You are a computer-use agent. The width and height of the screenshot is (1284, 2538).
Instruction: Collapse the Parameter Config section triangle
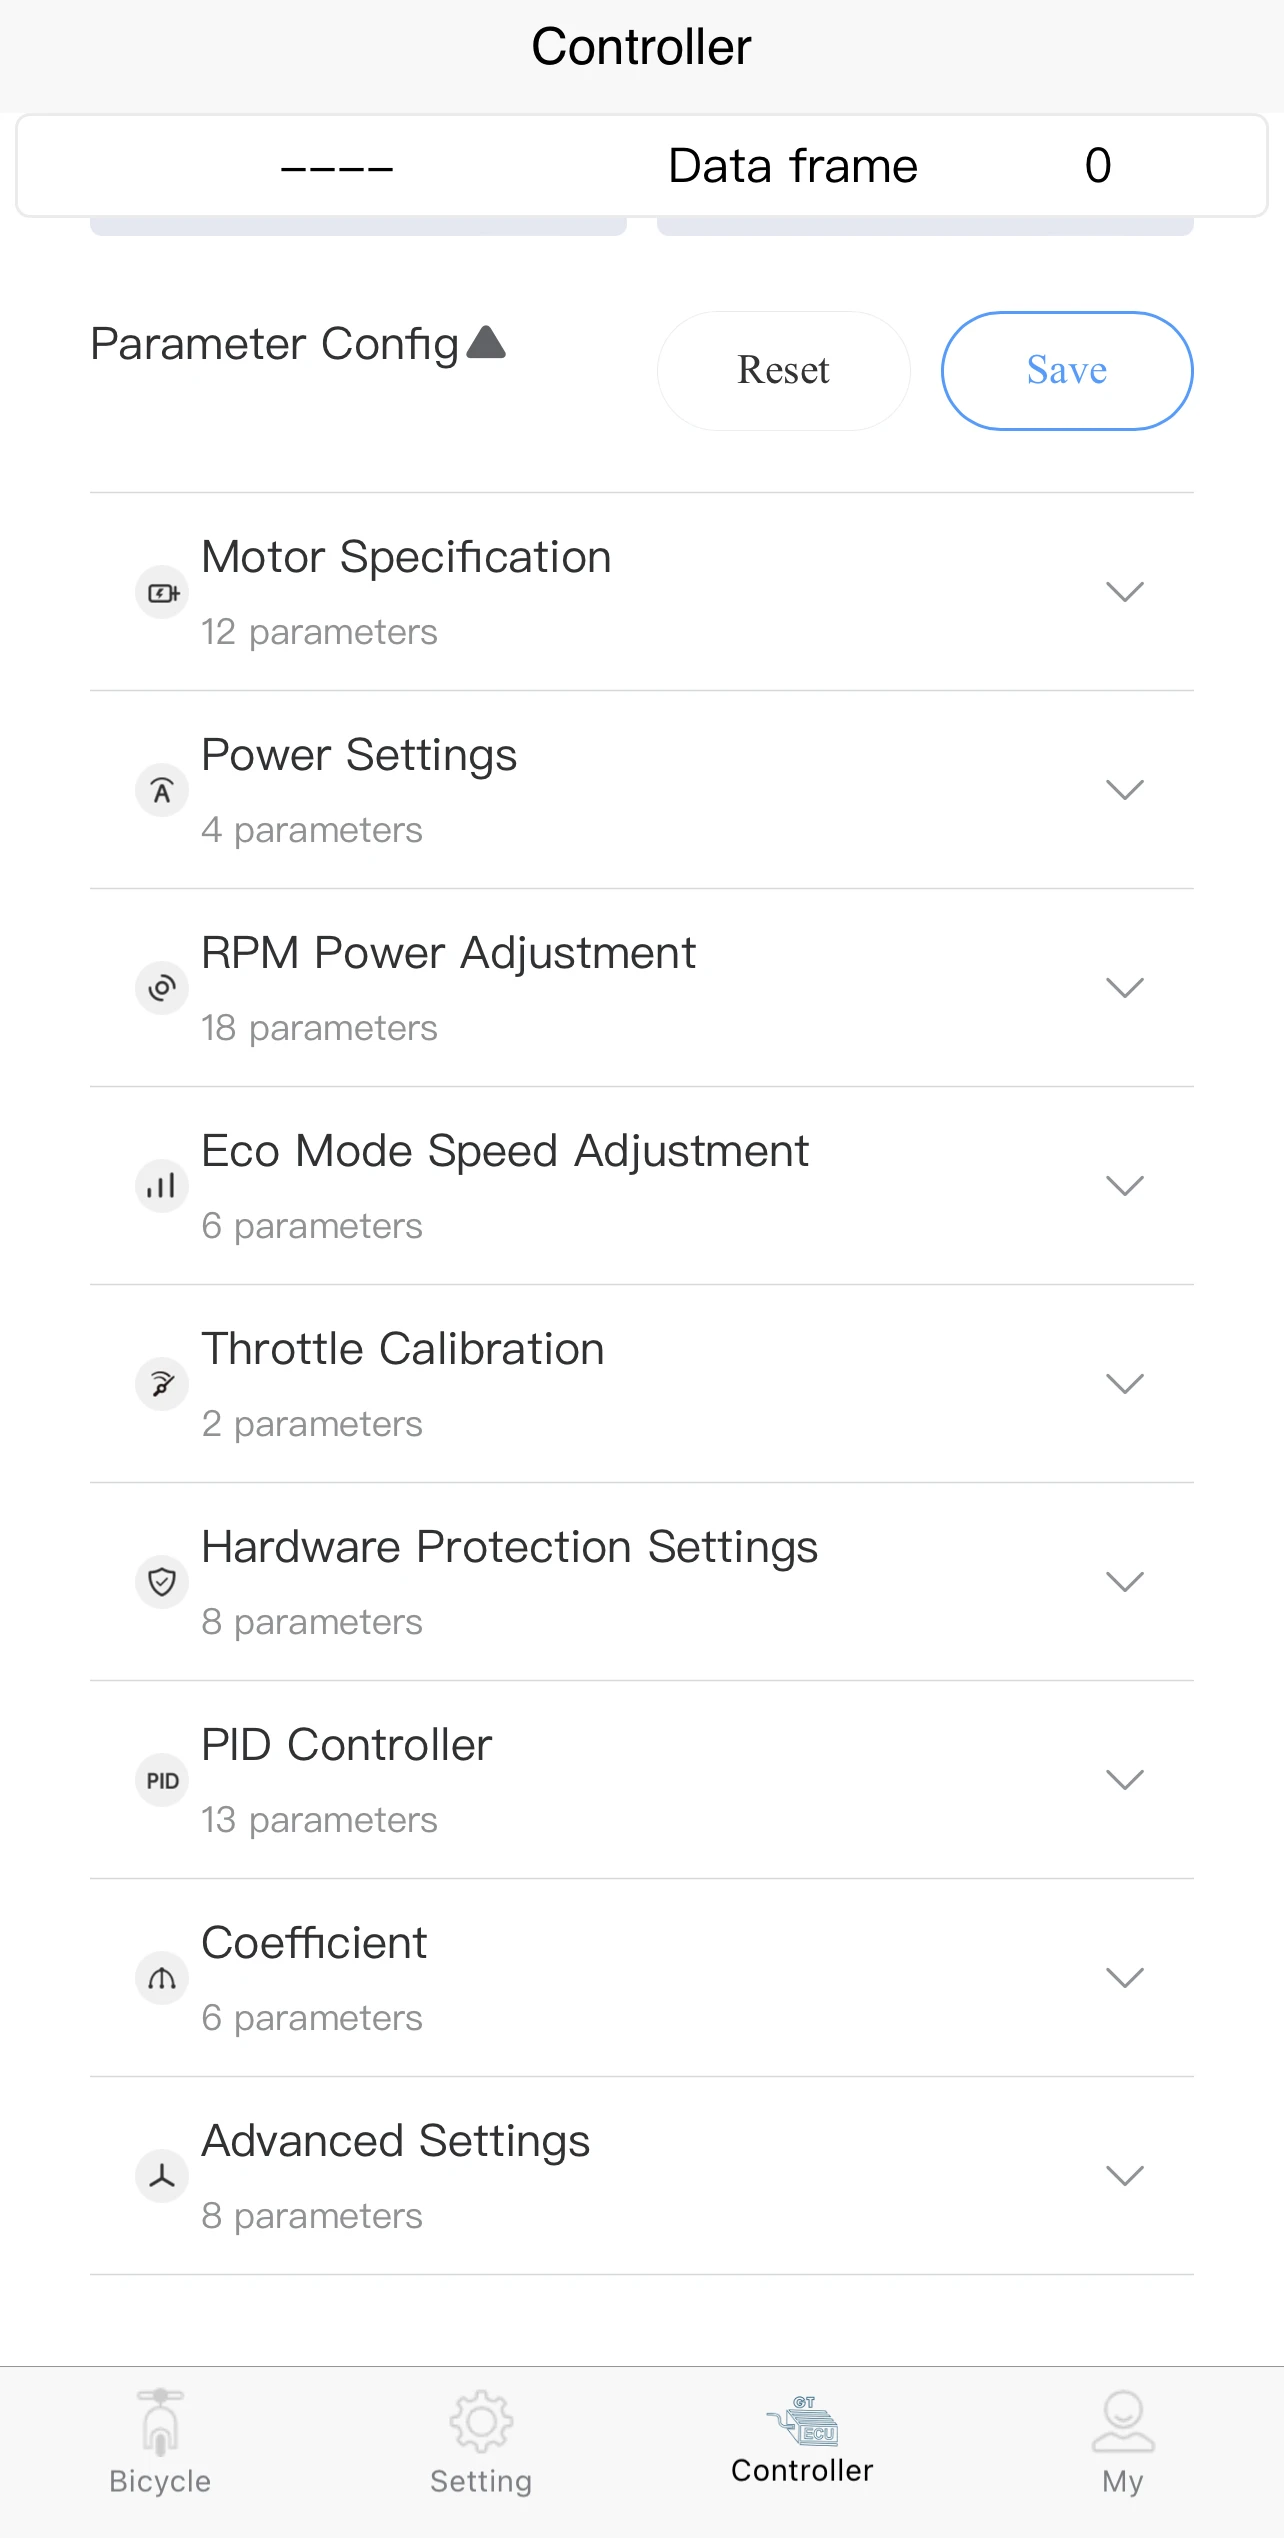pos(487,343)
